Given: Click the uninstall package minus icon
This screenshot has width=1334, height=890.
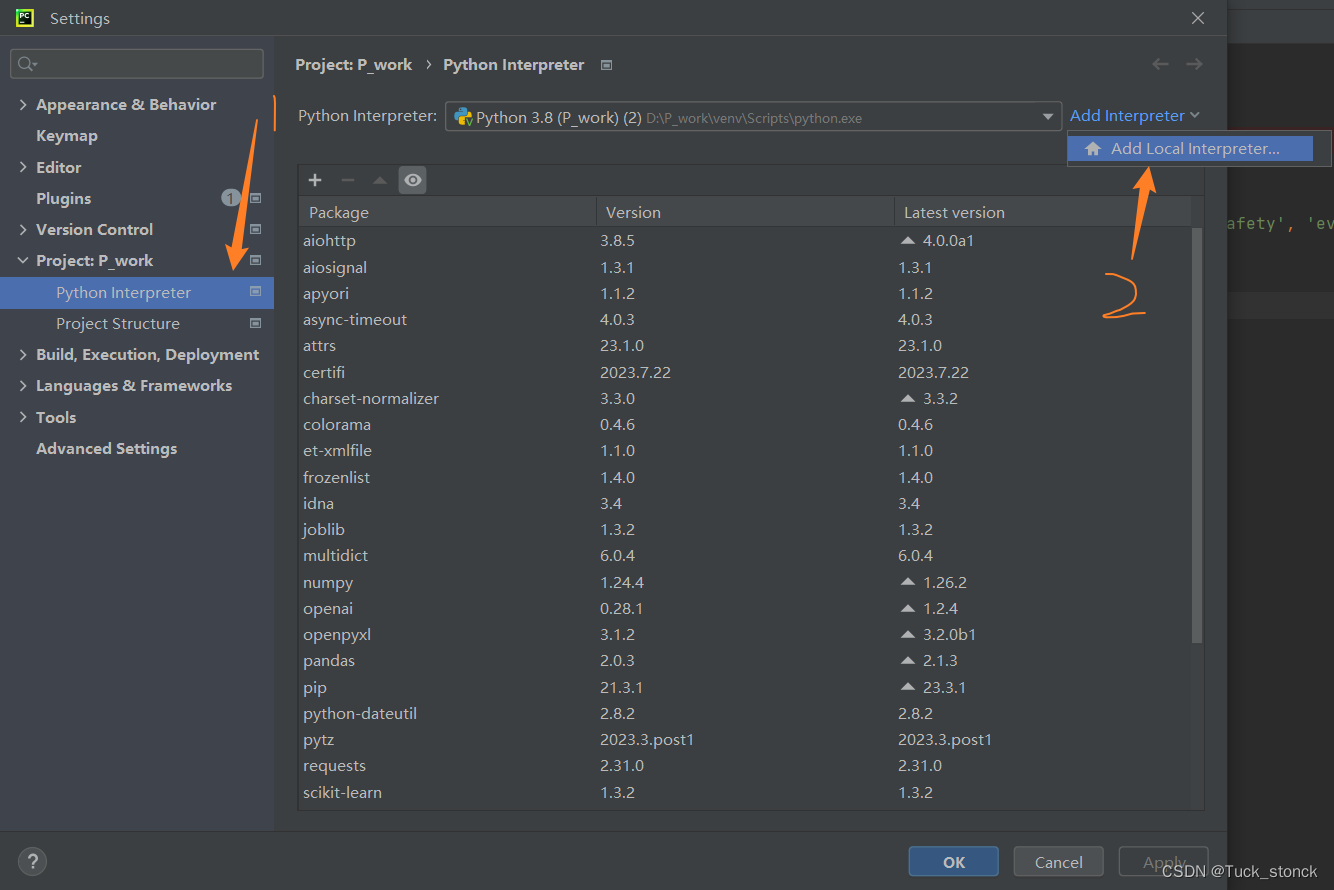Looking at the screenshot, I should 348,180.
